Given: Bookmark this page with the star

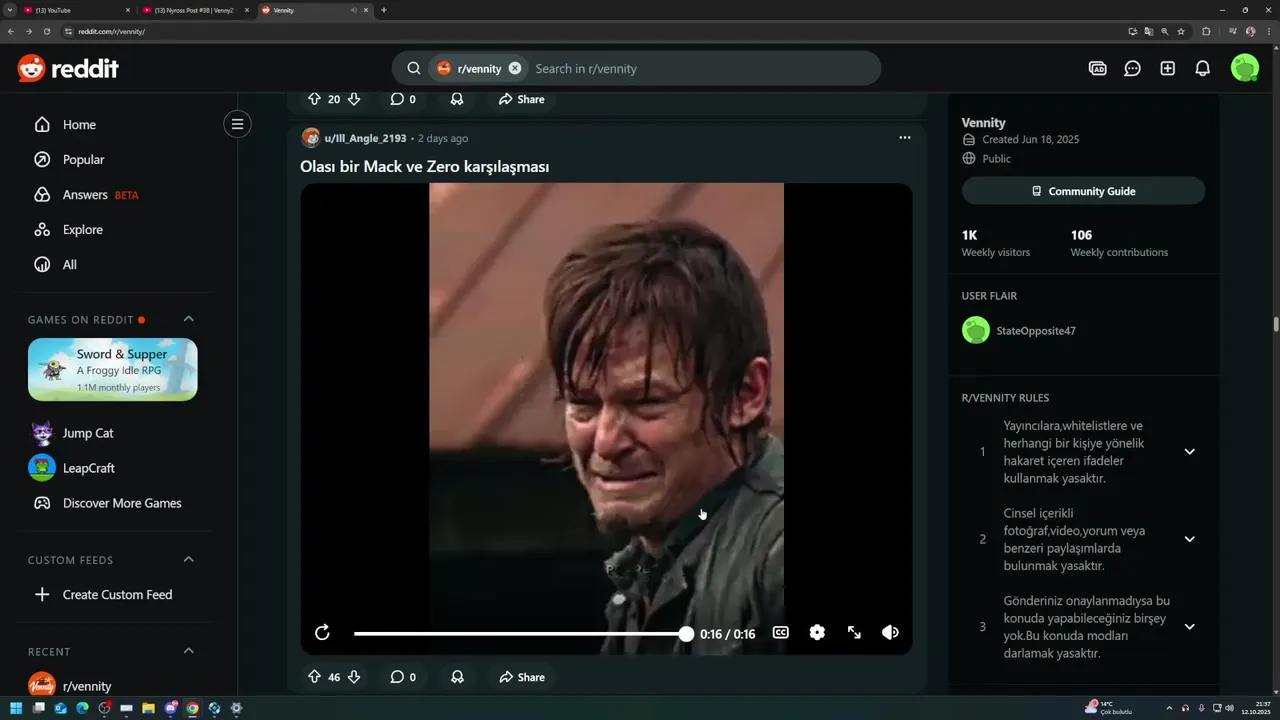Looking at the screenshot, I should coord(1181,31).
